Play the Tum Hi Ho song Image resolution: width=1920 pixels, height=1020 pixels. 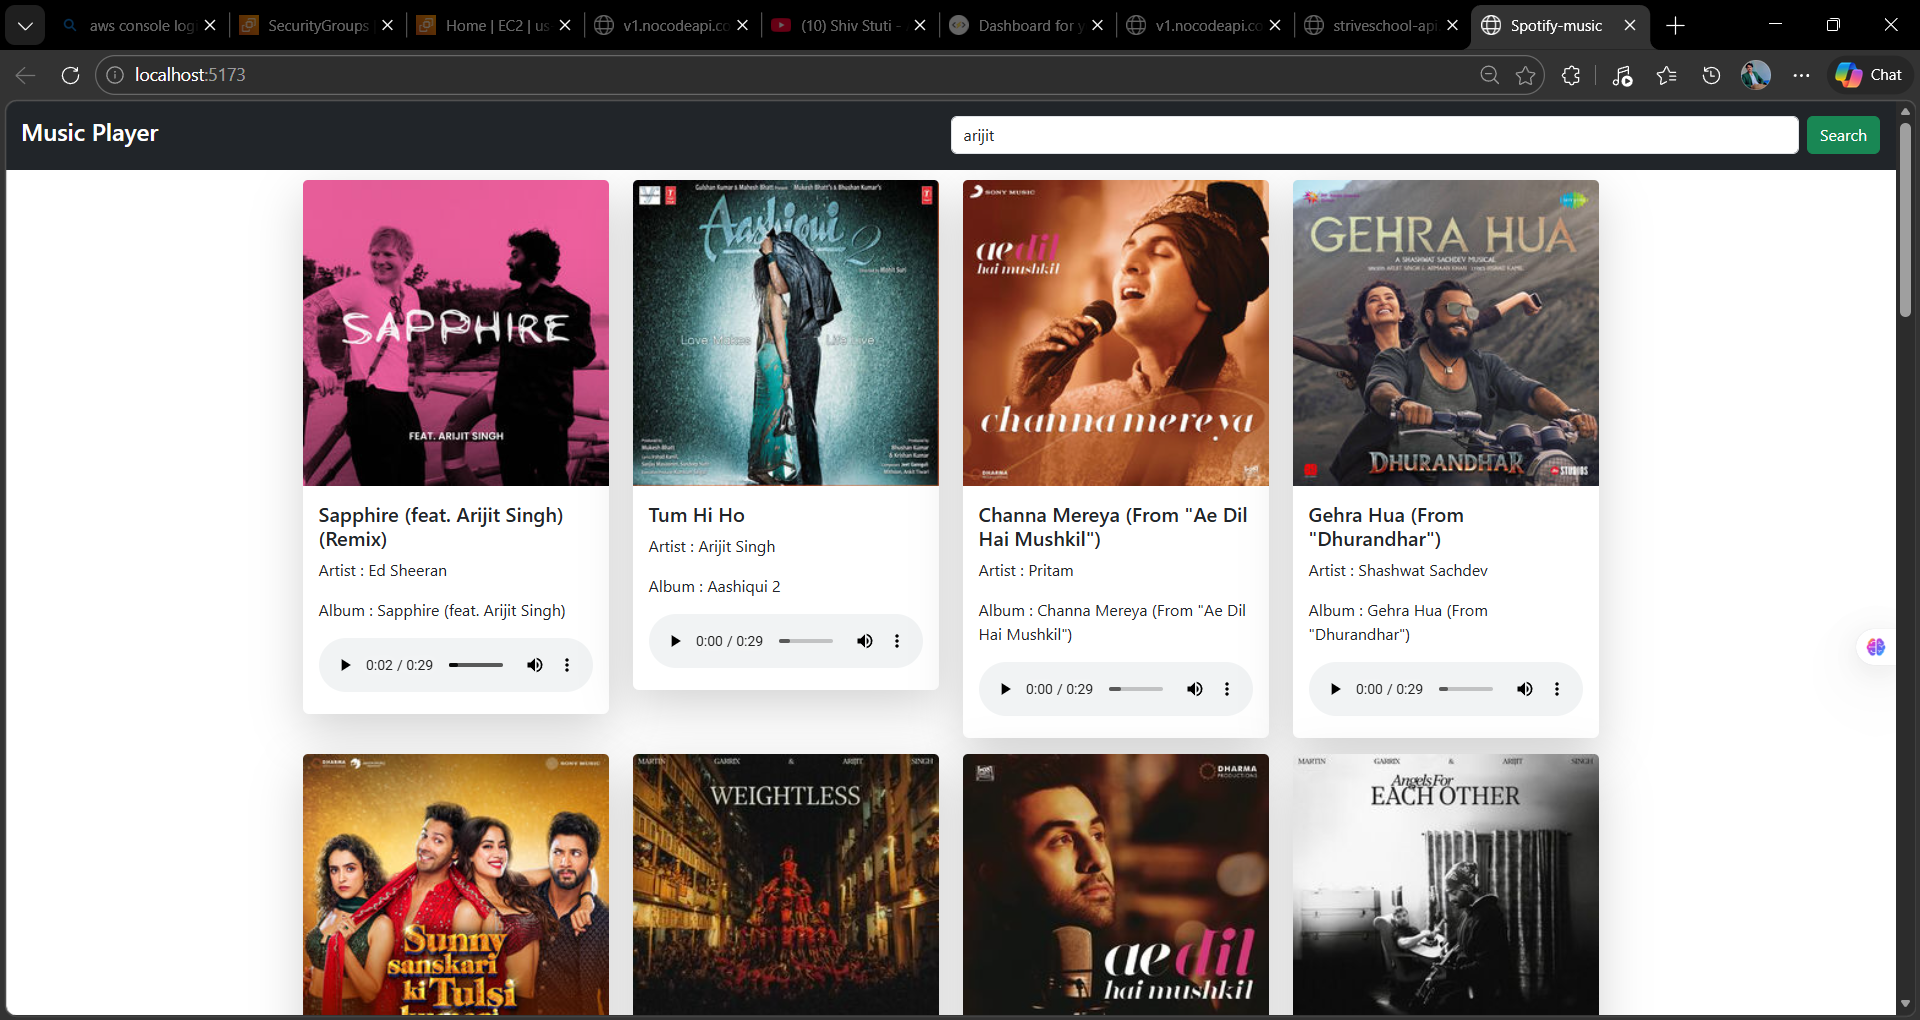pos(675,641)
